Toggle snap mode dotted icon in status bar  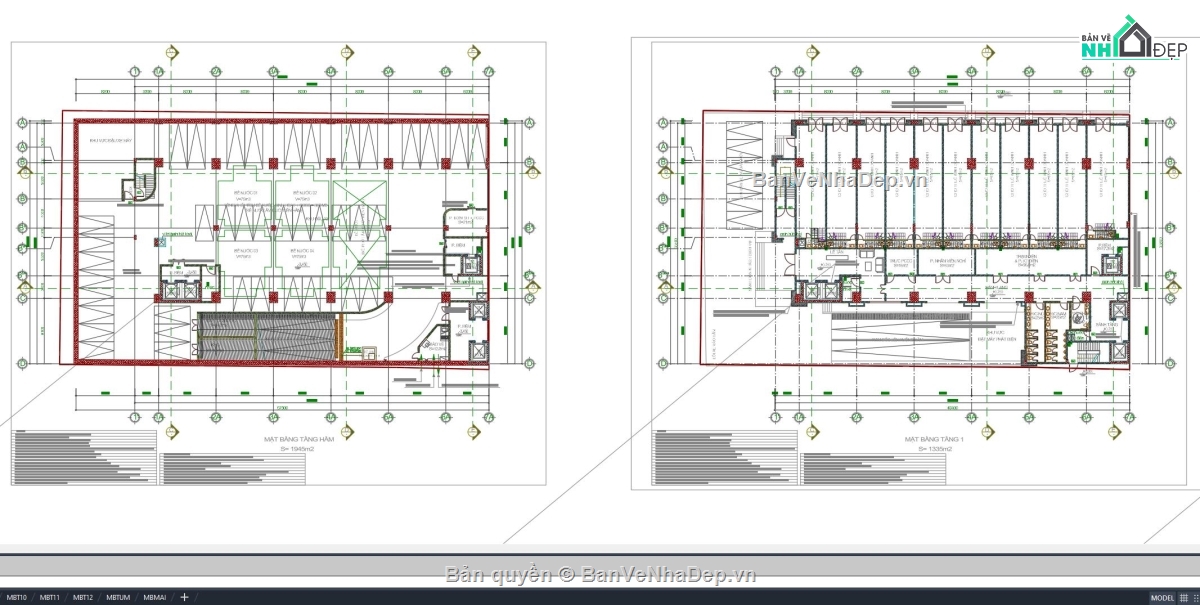point(1196,598)
